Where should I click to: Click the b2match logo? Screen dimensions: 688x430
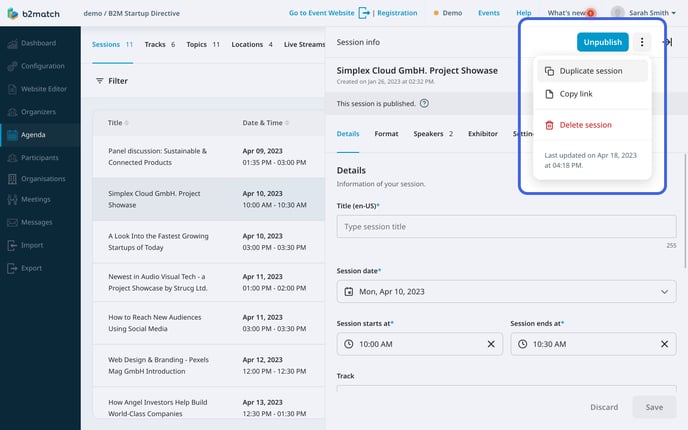[x=33, y=13]
